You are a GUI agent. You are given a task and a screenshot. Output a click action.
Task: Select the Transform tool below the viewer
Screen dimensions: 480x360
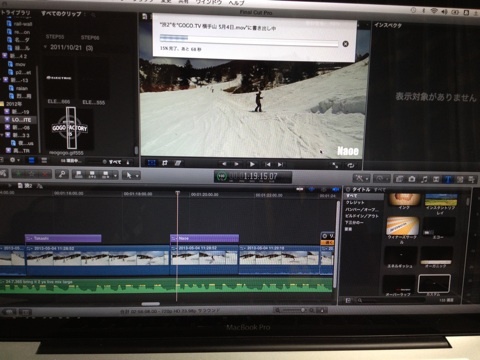tap(152, 163)
